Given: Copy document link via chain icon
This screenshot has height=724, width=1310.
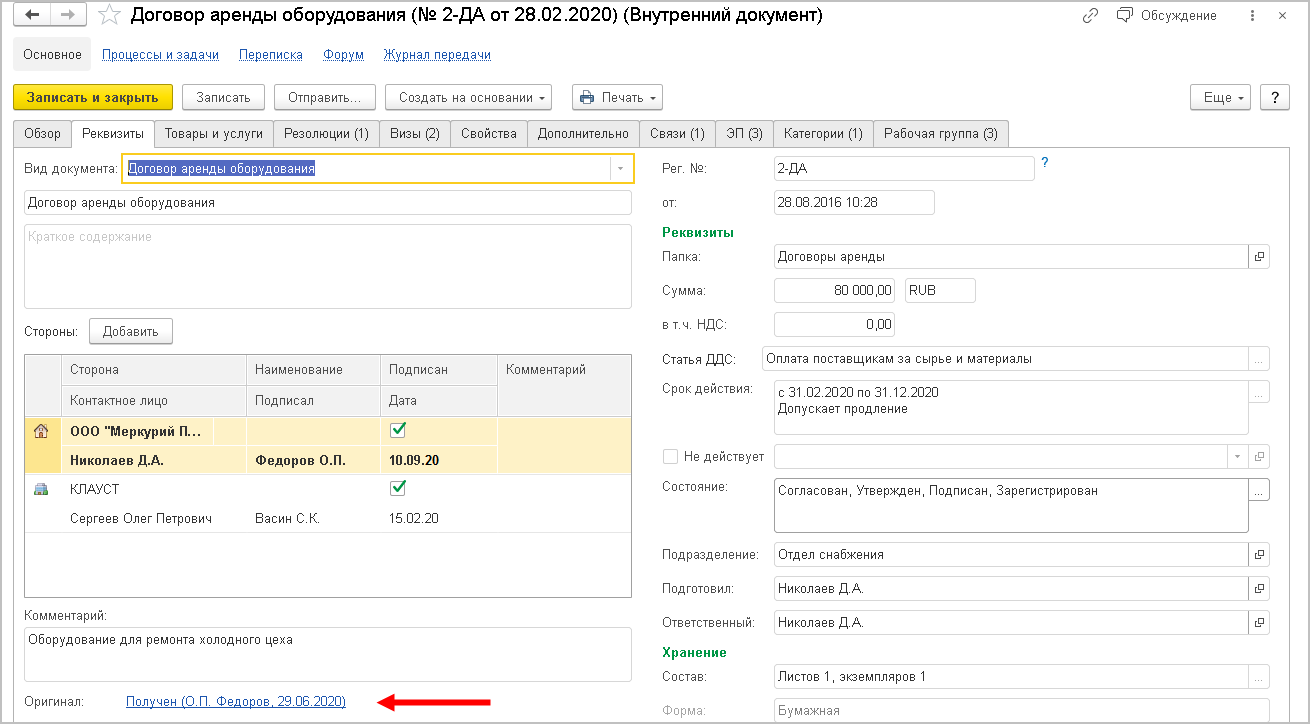Looking at the screenshot, I should pos(1090,16).
